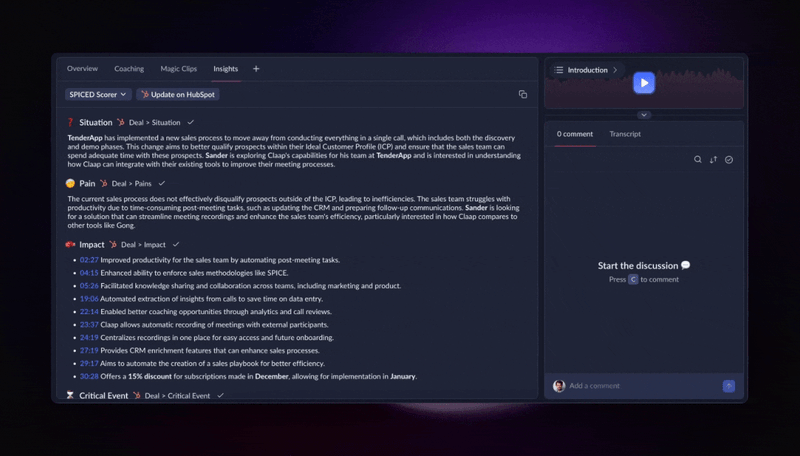Image resolution: width=800 pixels, height=456 pixels.
Task: Open the SPICED Scorer dropdown
Action: (98, 94)
